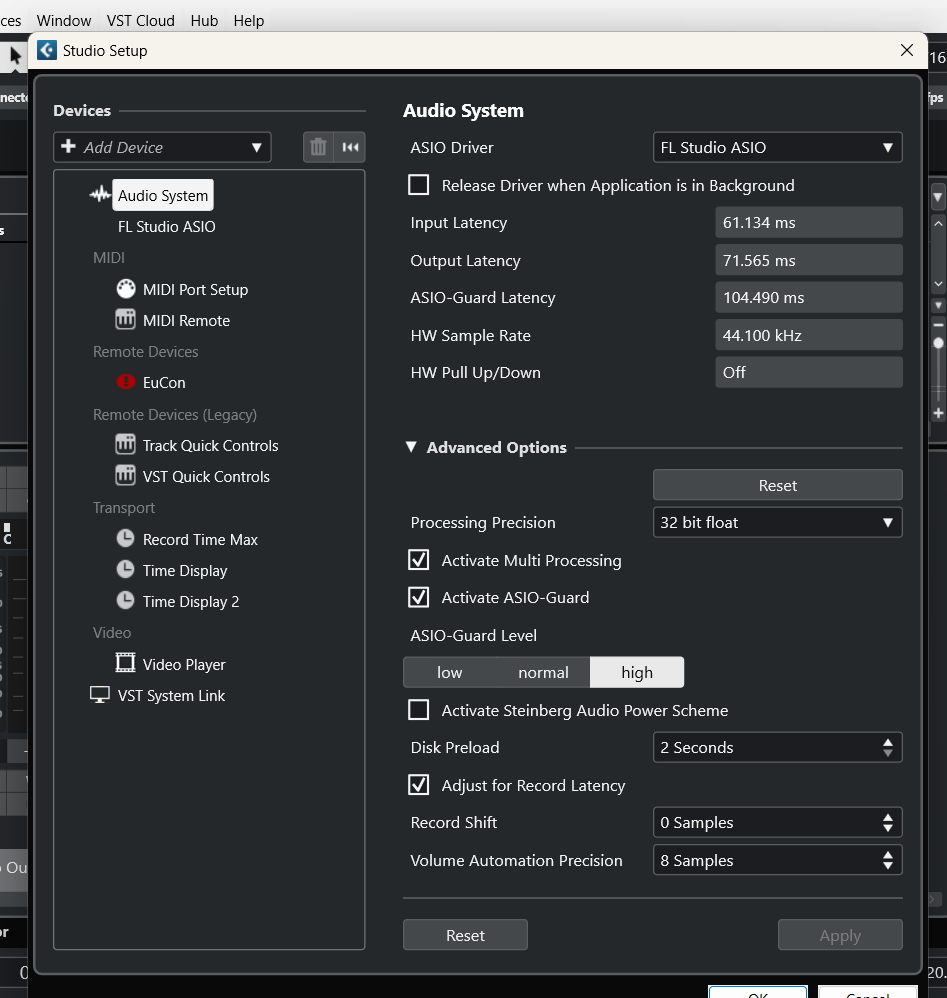
Task: Click plus icon in the Add Device box
Action: [x=68, y=146]
